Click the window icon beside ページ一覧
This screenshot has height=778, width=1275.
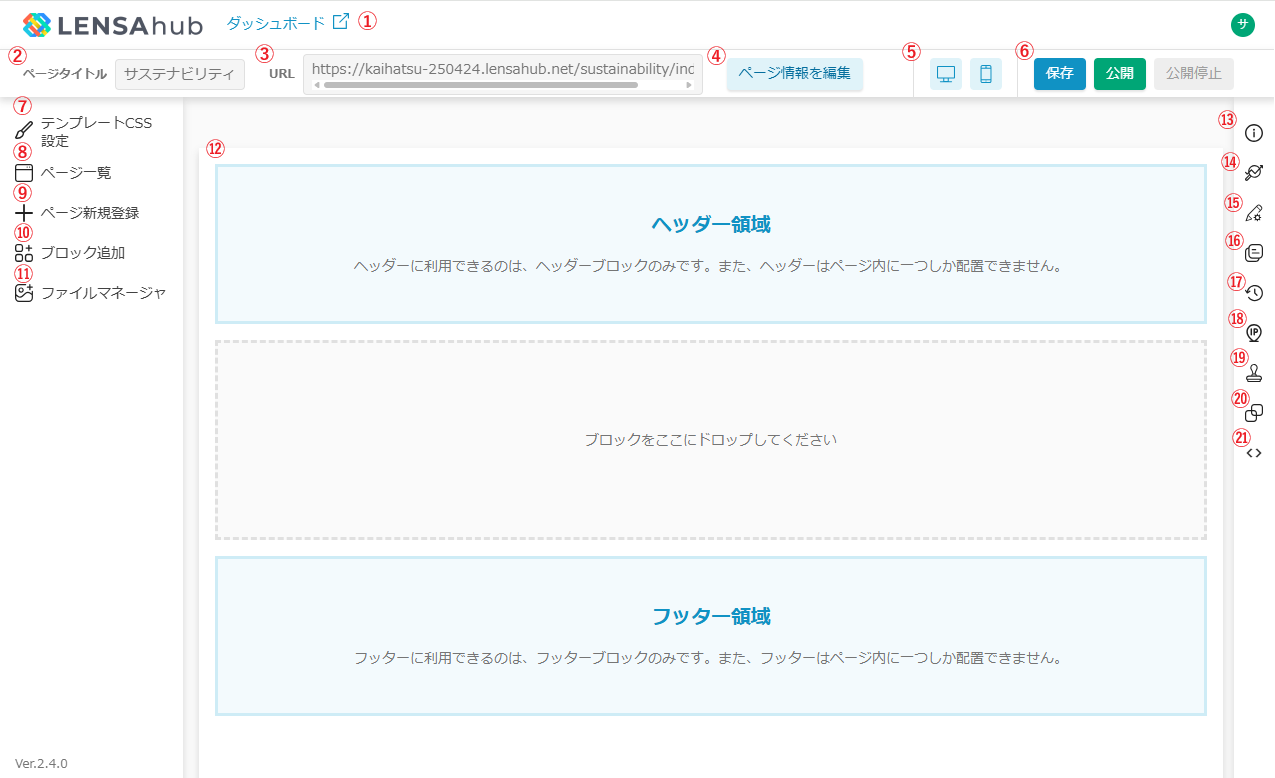pos(24,173)
